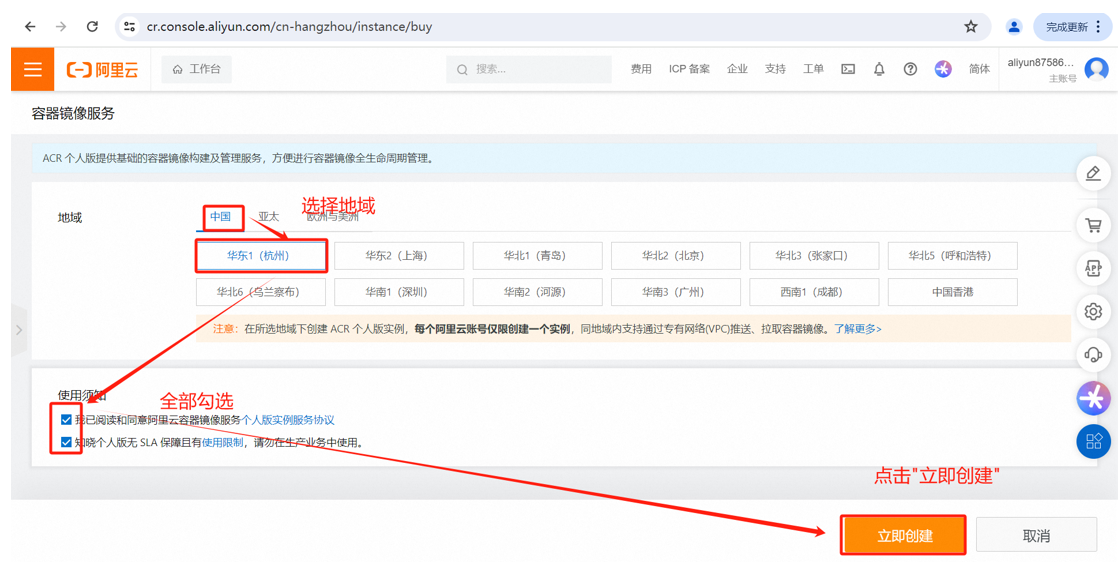Image resolution: width=1119 pixels, height=563 pixels.
Task: Go forward in browser history
Action: click(61, 27)
